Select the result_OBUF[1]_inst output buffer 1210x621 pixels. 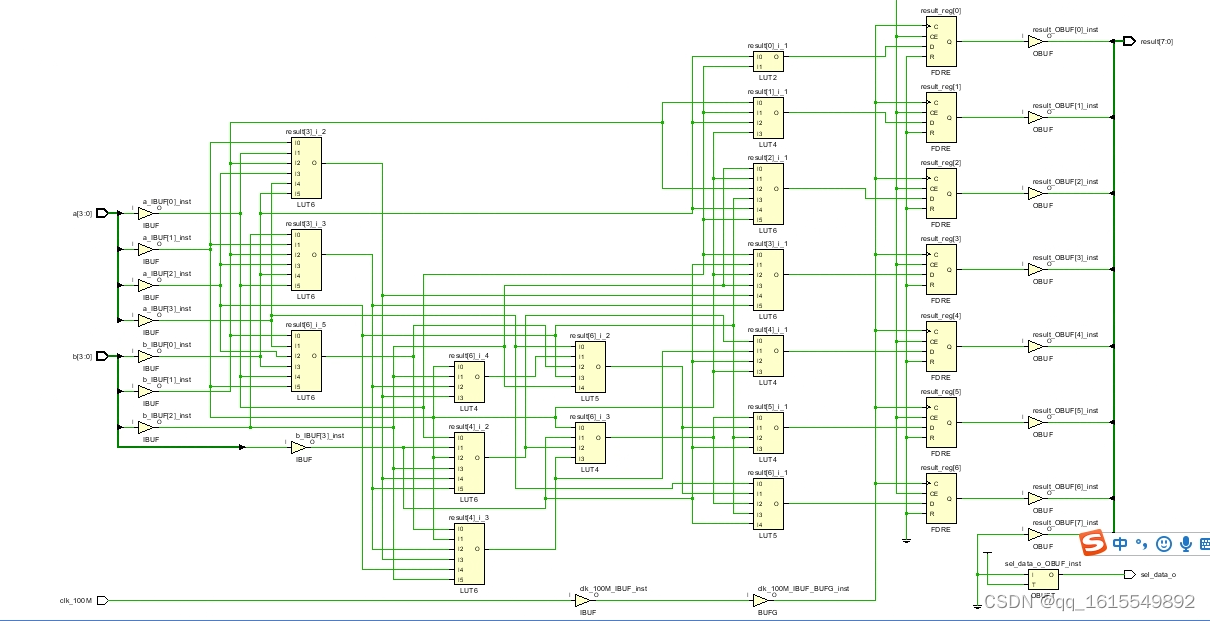pyautogui.click(x=1035, y=117)
